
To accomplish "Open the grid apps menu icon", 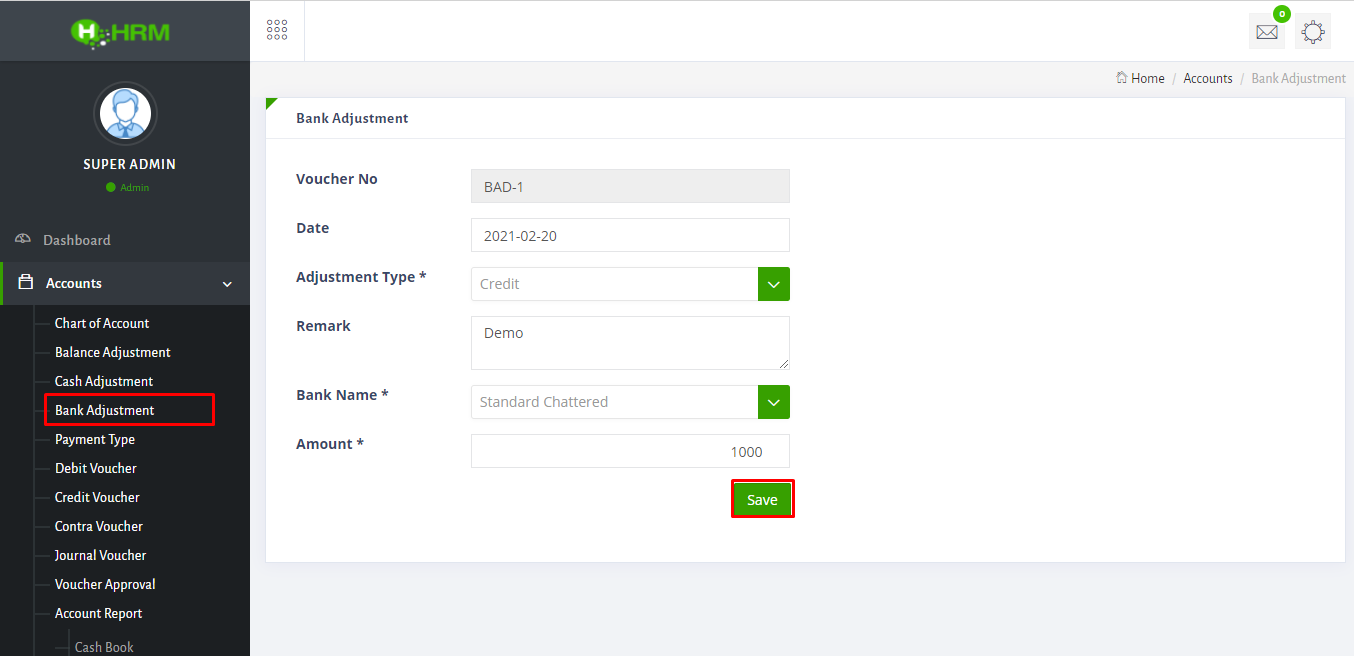I will 277,30.
